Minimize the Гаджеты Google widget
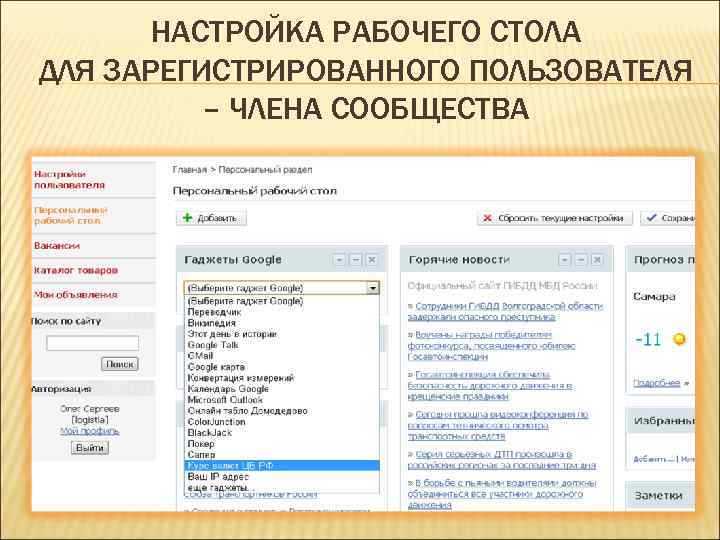The height and width of the screenshot is (540, 720). point(355,260)
